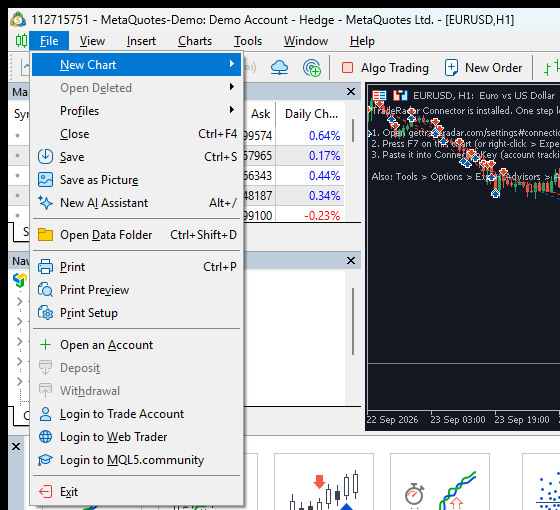Image resolution: width=560 pixels, height=510 pixels.
Task: Select Exit to quit MetaTrader
Action: click(136, 491)
